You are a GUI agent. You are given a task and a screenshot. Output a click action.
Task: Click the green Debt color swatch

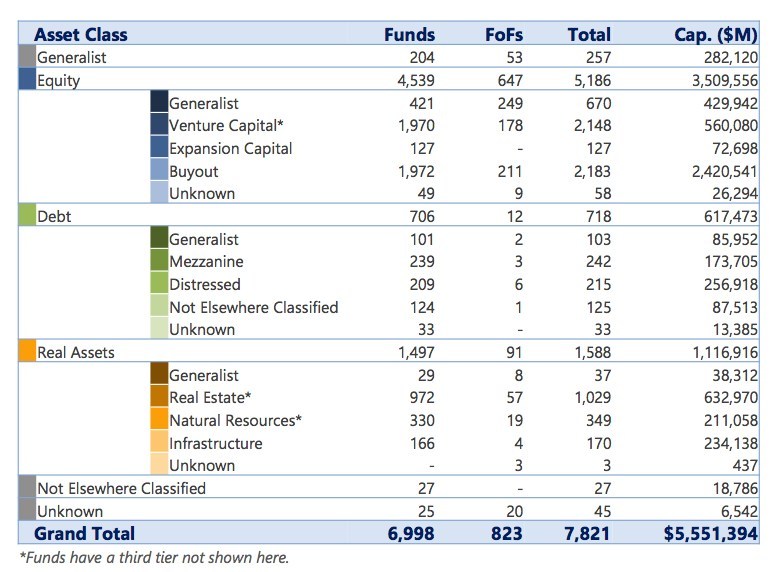(27, 216)
